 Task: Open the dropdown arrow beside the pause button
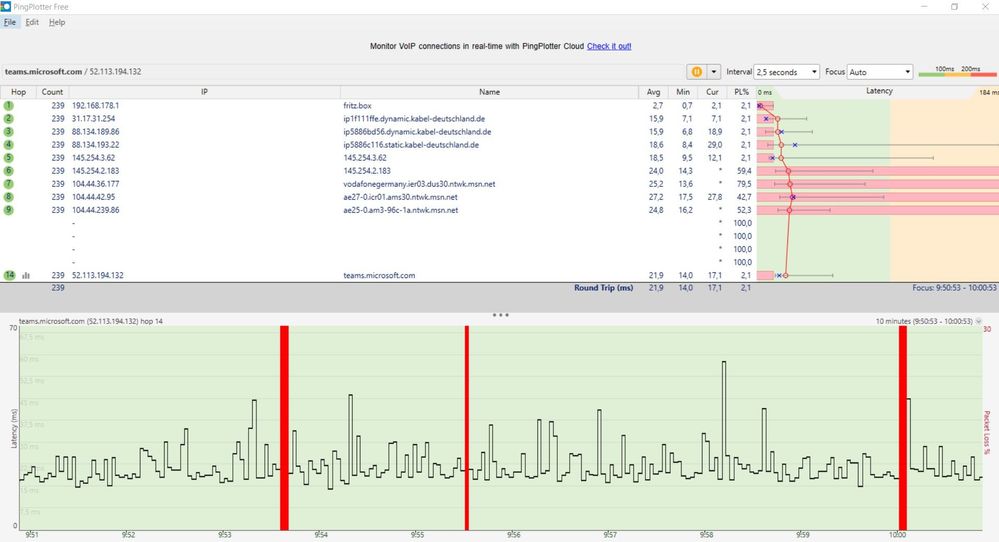click(714, 72)
